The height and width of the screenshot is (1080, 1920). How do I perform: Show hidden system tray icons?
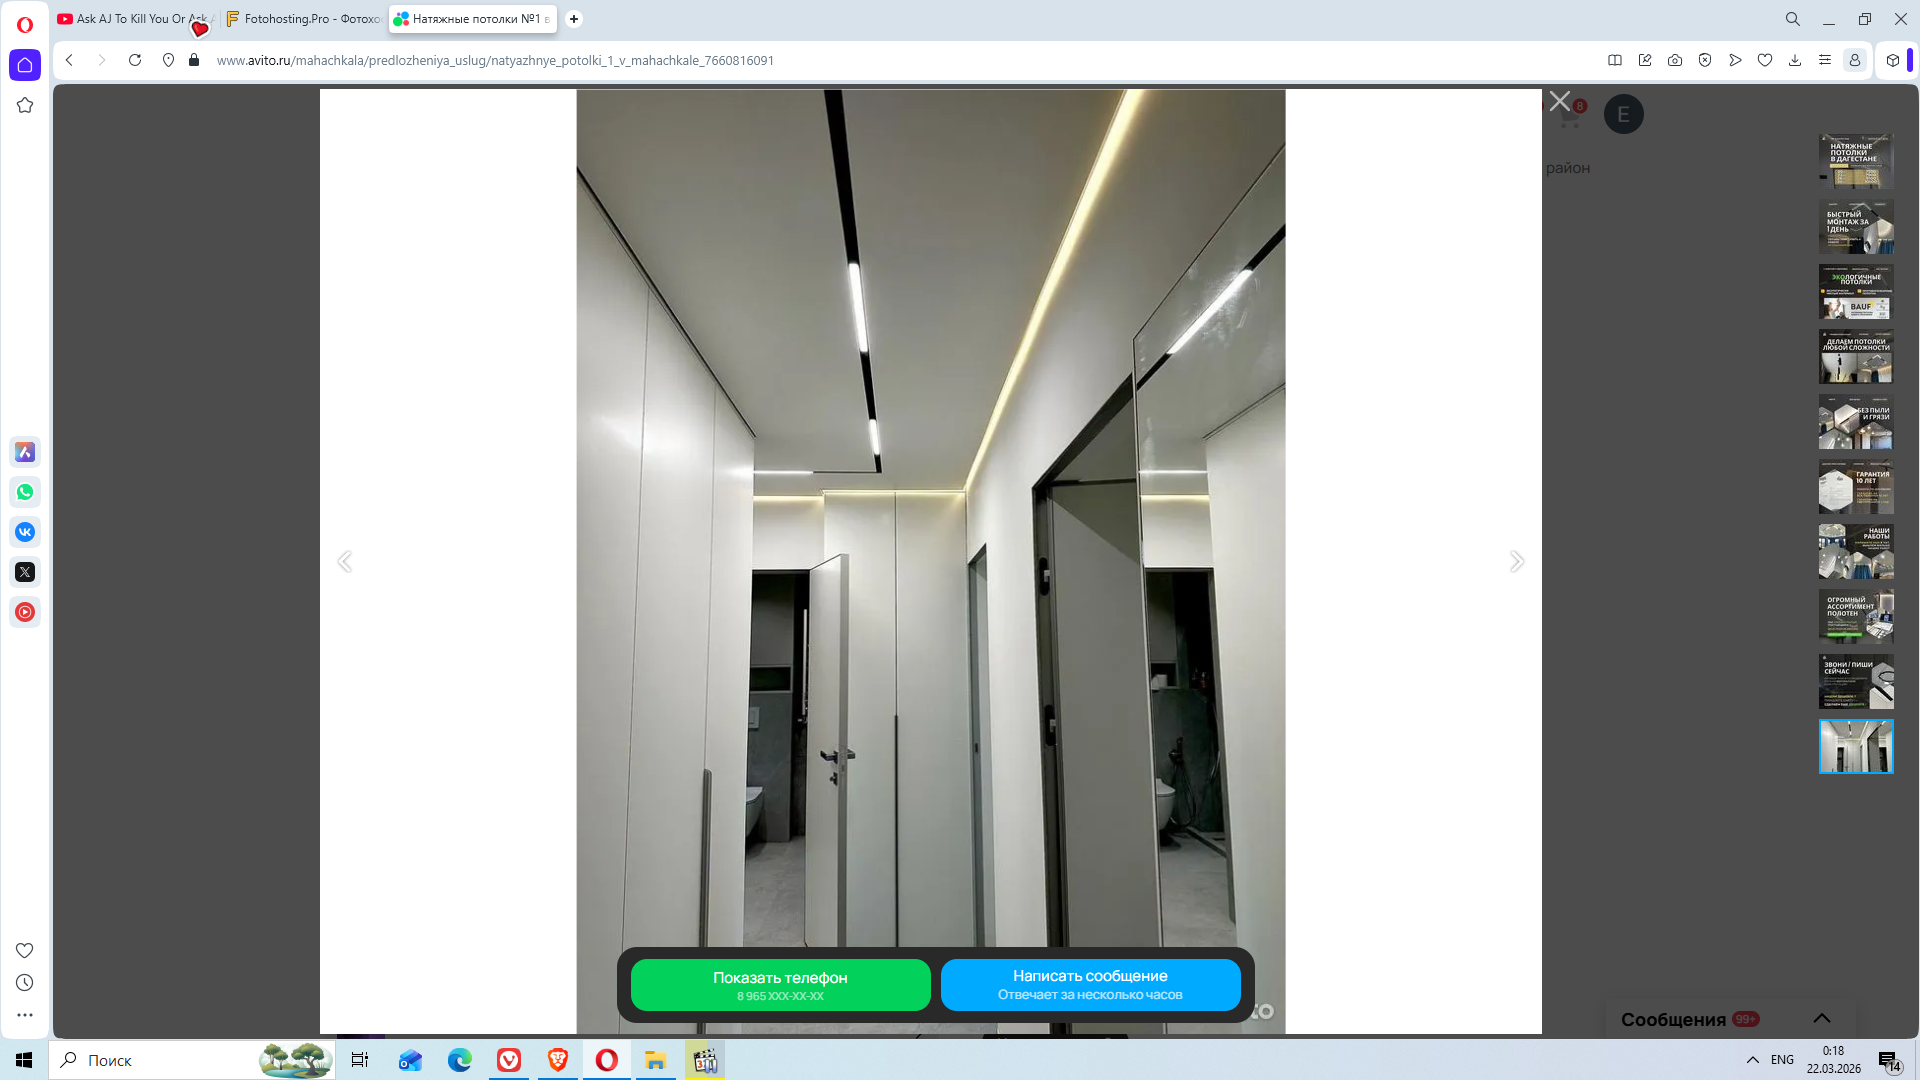coord(1752,1060)
